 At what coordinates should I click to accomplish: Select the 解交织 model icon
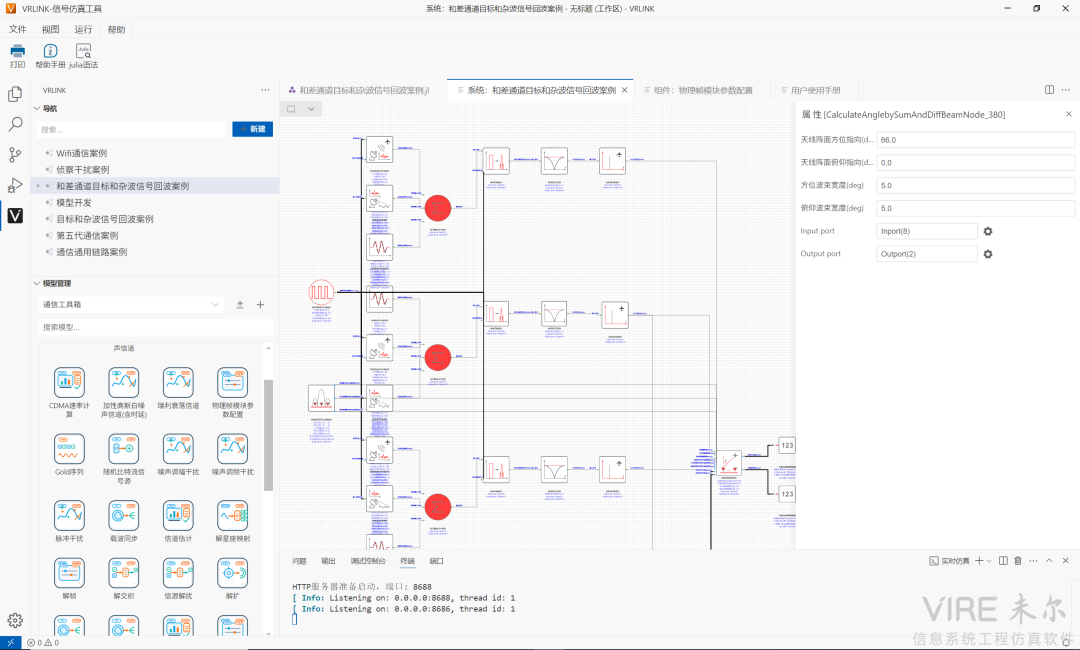click(x=123, y=573)
